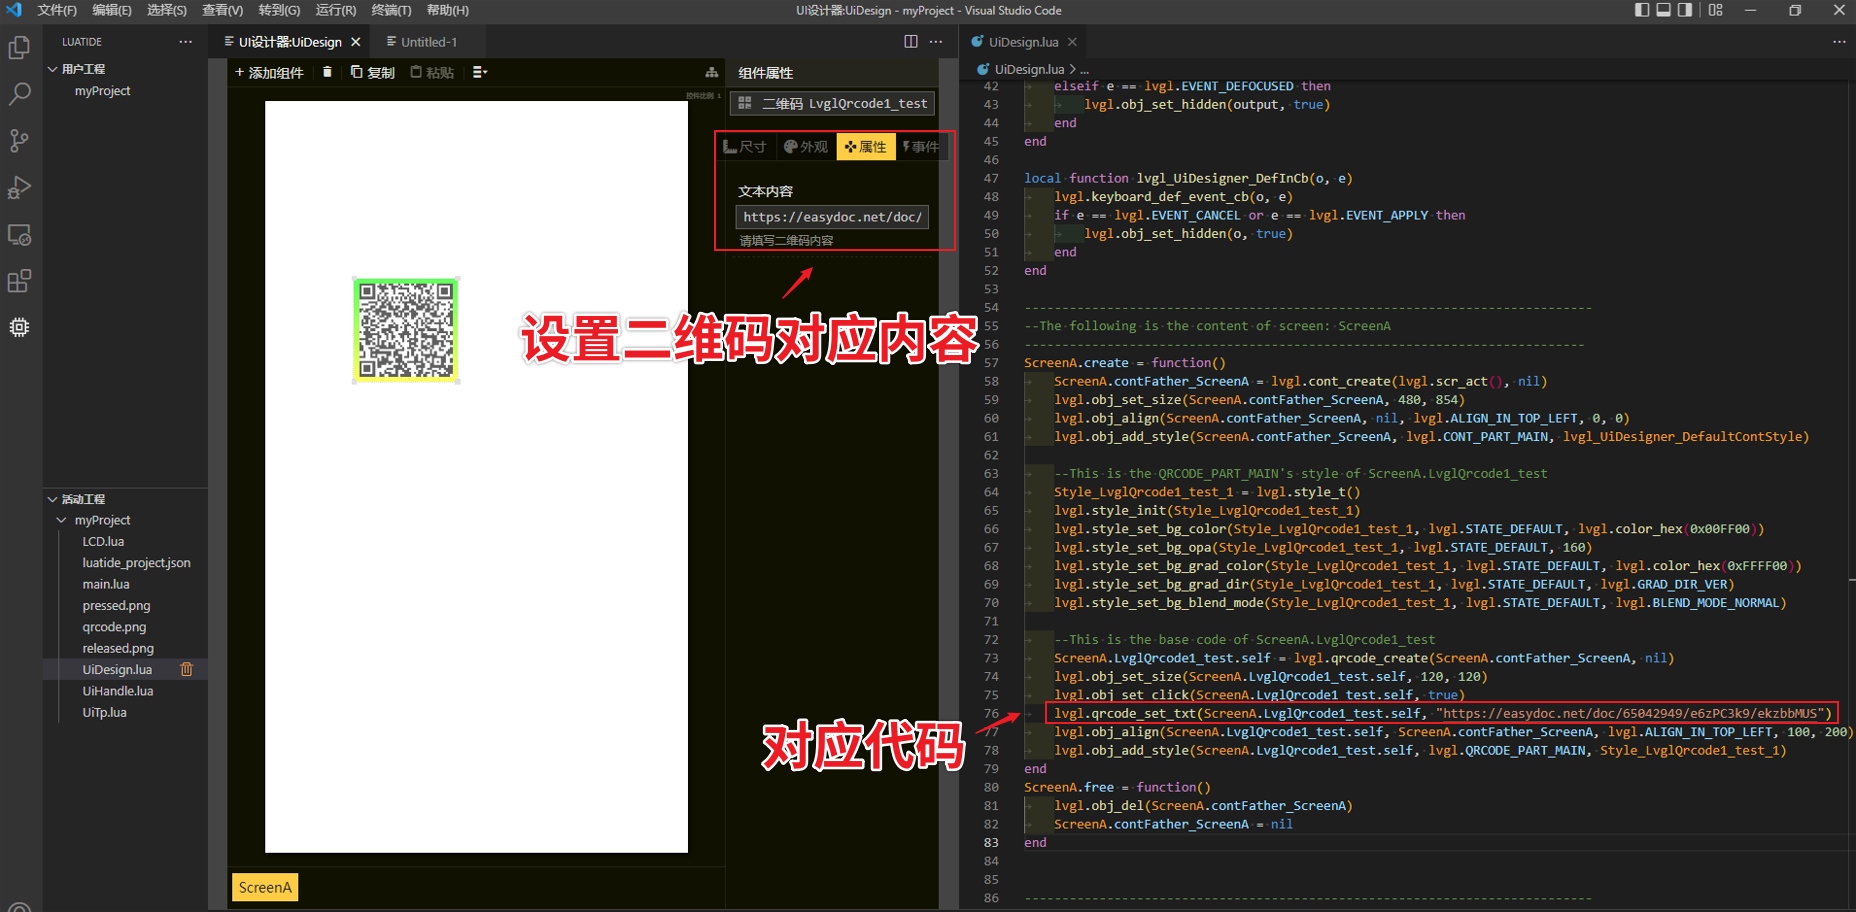The width and height of the screenshot is (1856, 912).
Task: Switch to the 尺寸 property tab
Action: (746, 146)
